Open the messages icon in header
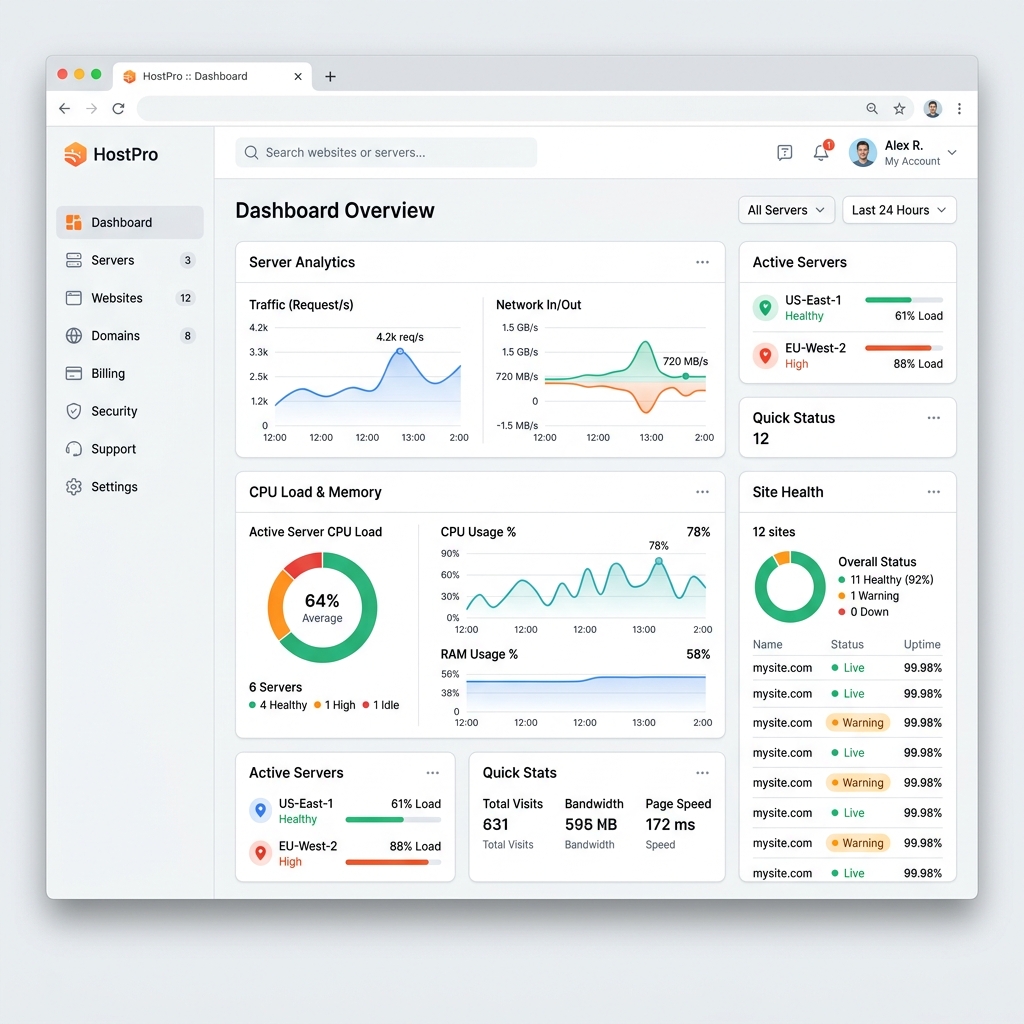Viewport: 1024px width, 1024px height. coord(785,153)
